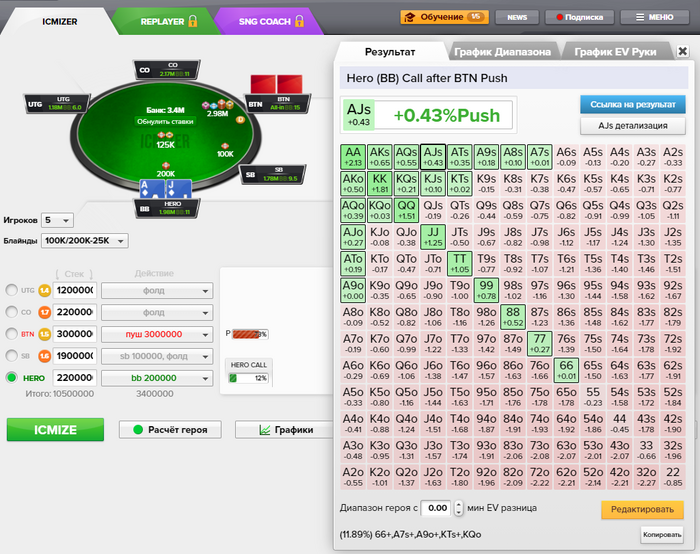Select the AA cell in hand grid

coord(353,157)
